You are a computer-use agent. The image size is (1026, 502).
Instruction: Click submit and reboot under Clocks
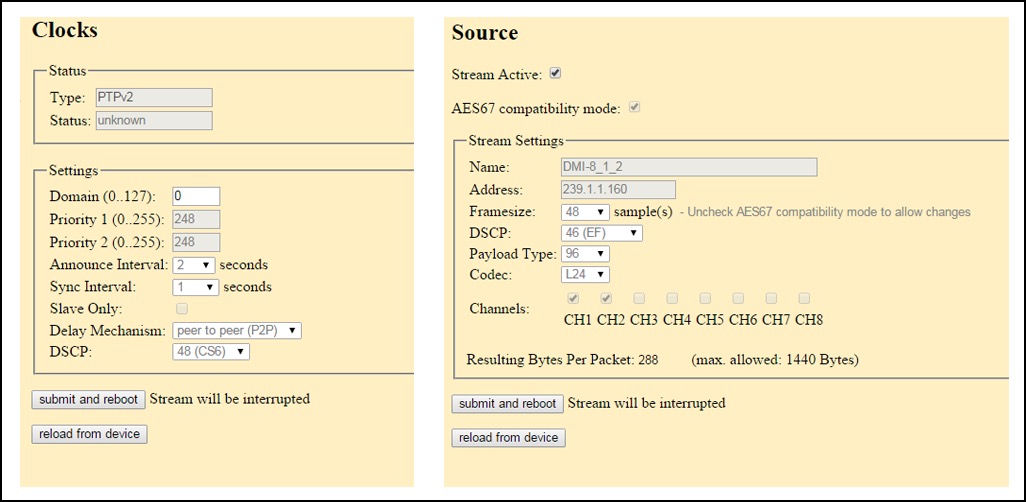point(88,399)
